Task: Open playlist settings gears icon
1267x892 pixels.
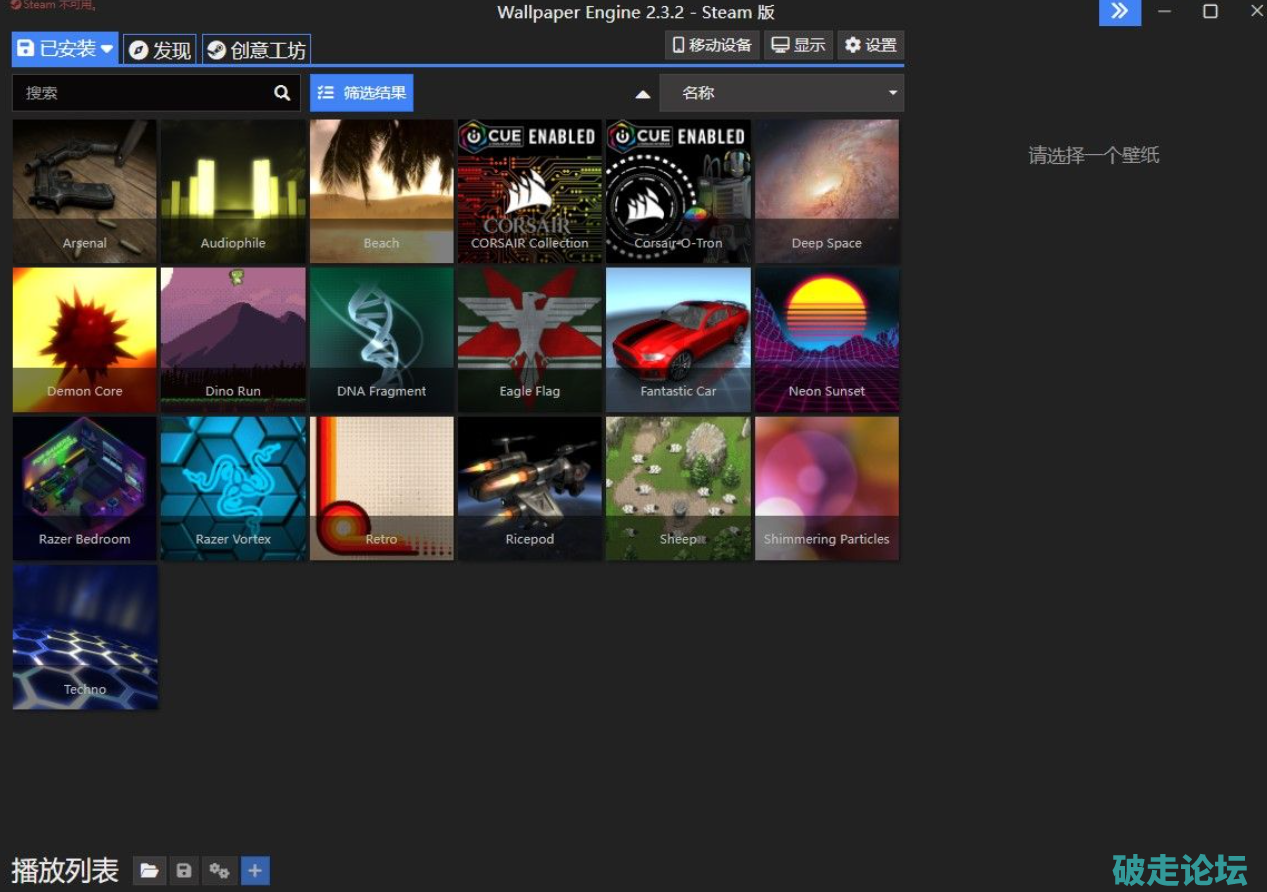Action: pyautogui.click(x=219, y=871)
